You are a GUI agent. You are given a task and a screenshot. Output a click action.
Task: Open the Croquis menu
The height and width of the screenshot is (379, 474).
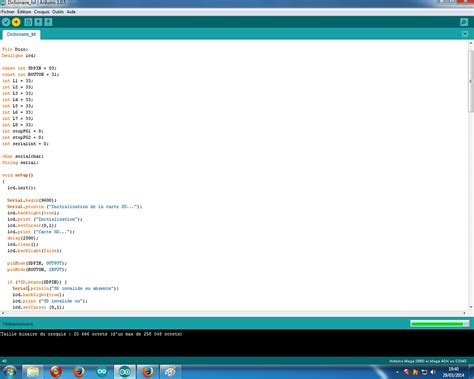point(42,12)
